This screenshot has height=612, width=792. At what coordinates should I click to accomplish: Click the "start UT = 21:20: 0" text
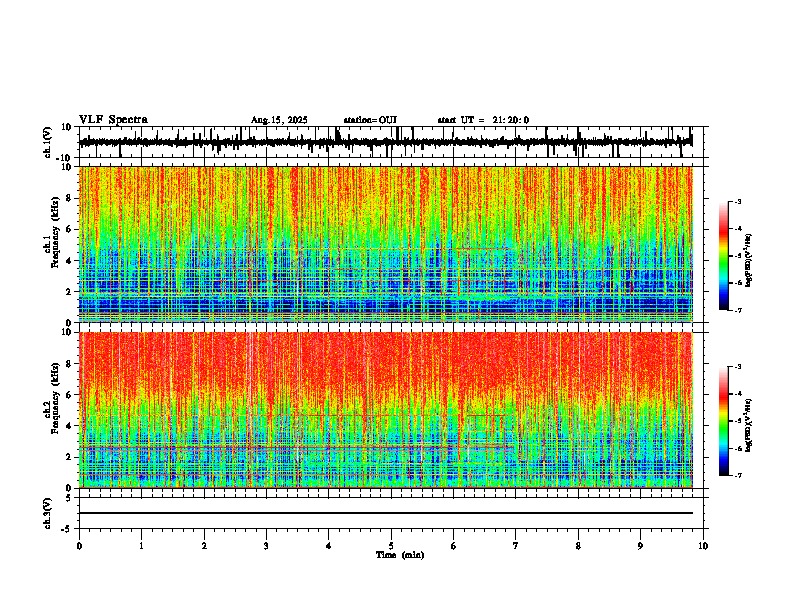[x=483, y=120]
